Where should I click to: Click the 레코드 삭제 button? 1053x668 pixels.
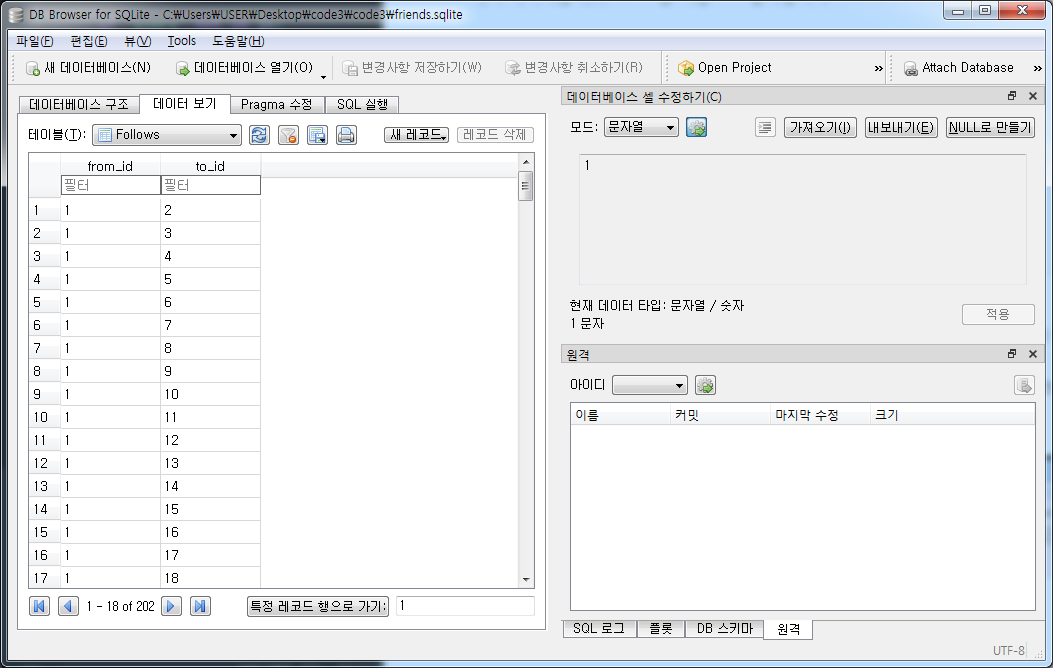(x=495, y=135)
